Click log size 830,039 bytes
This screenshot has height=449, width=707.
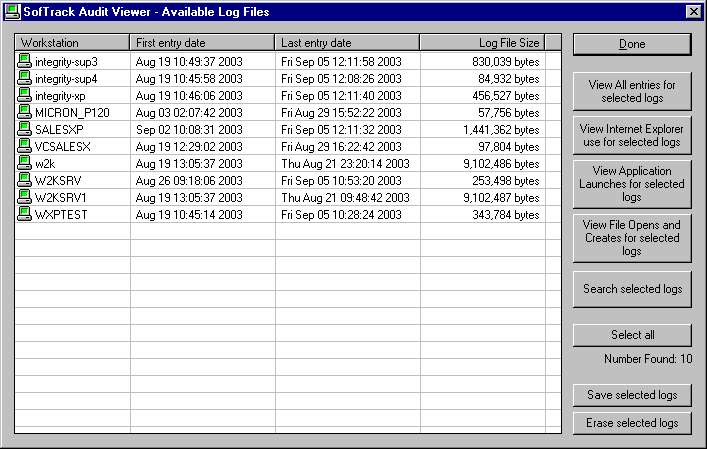coord(505,62)
